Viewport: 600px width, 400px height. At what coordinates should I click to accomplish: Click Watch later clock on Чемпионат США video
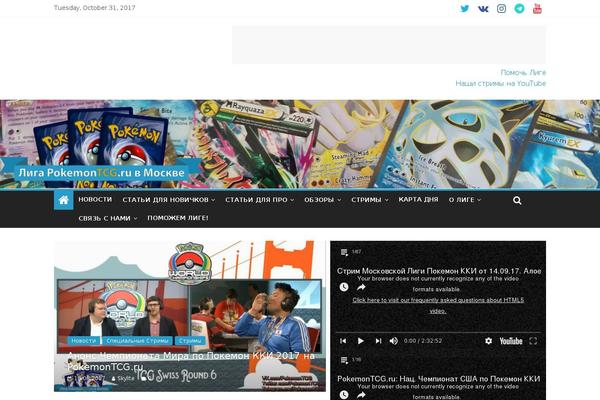coord(344,395)
